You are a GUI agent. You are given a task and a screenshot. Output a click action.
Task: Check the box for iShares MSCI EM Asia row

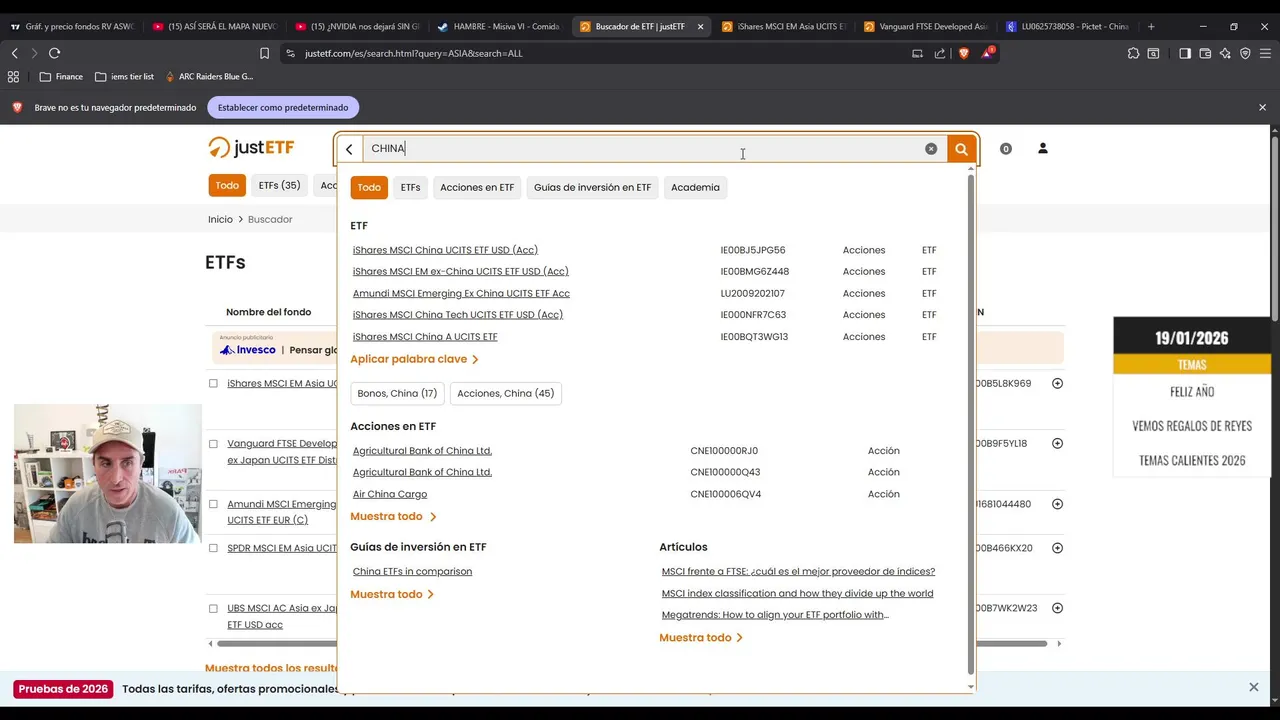coord(213,383)
